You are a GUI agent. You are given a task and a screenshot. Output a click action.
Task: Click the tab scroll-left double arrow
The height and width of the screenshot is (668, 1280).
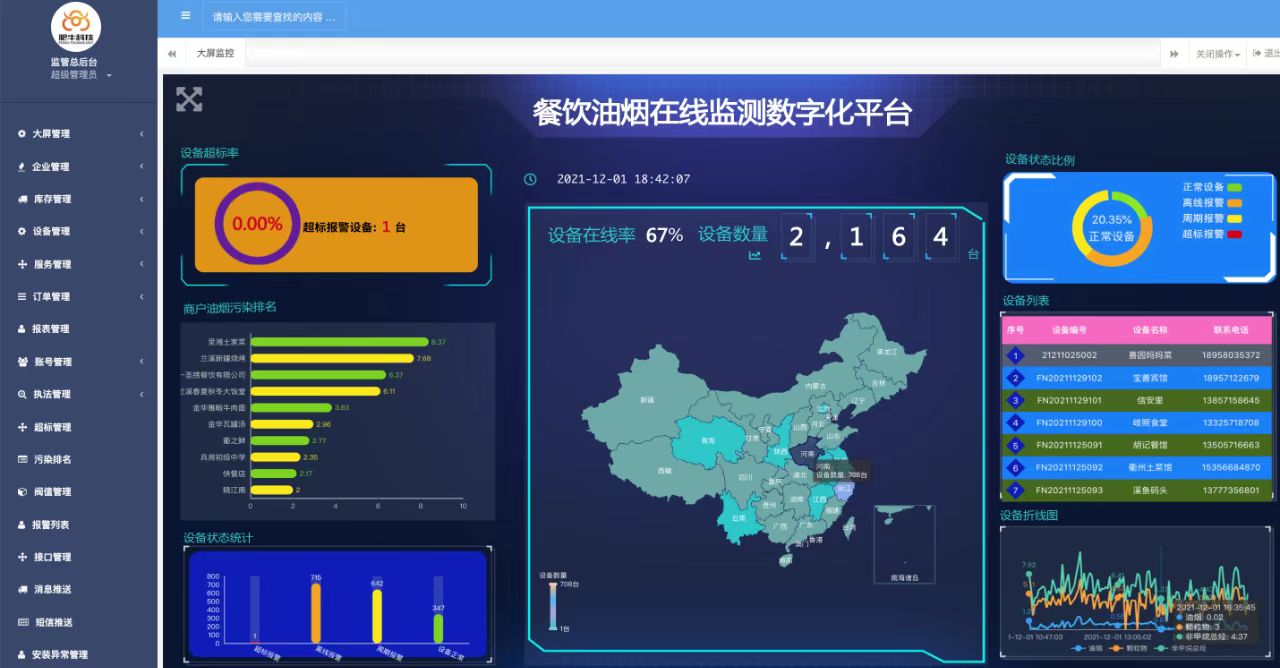[172, 54]
